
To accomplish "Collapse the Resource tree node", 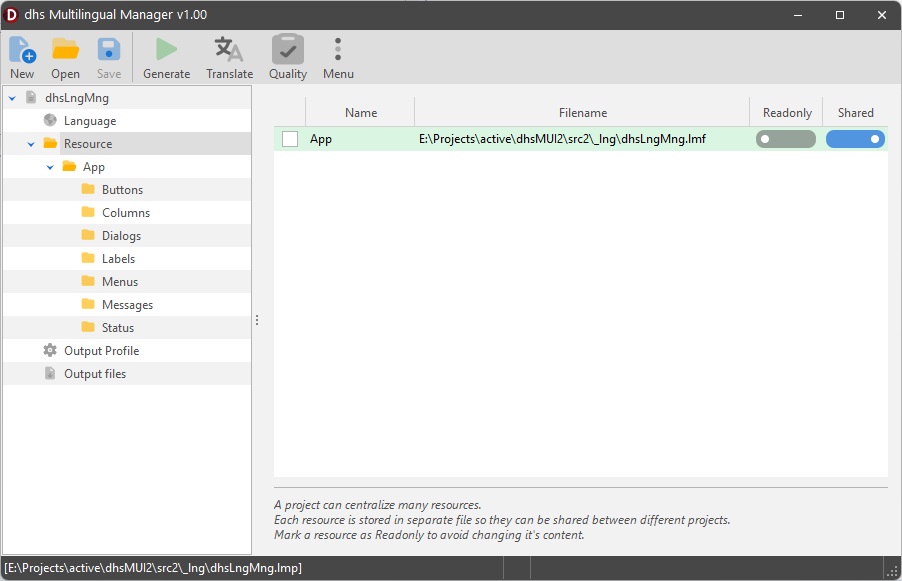I will [31, 144].
